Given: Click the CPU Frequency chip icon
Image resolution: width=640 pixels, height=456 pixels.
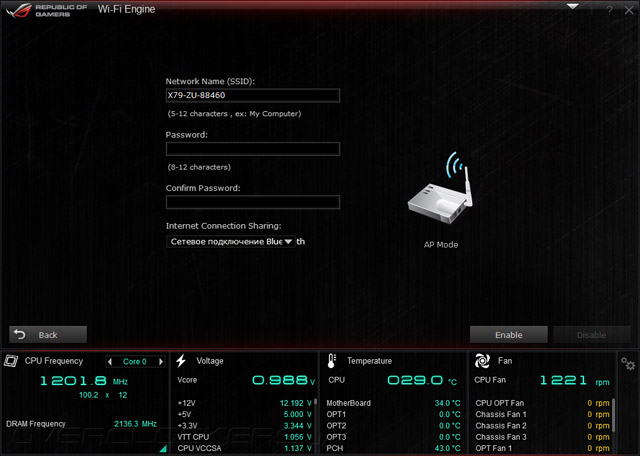Looking at the screenshot, I should coord(11,361).
